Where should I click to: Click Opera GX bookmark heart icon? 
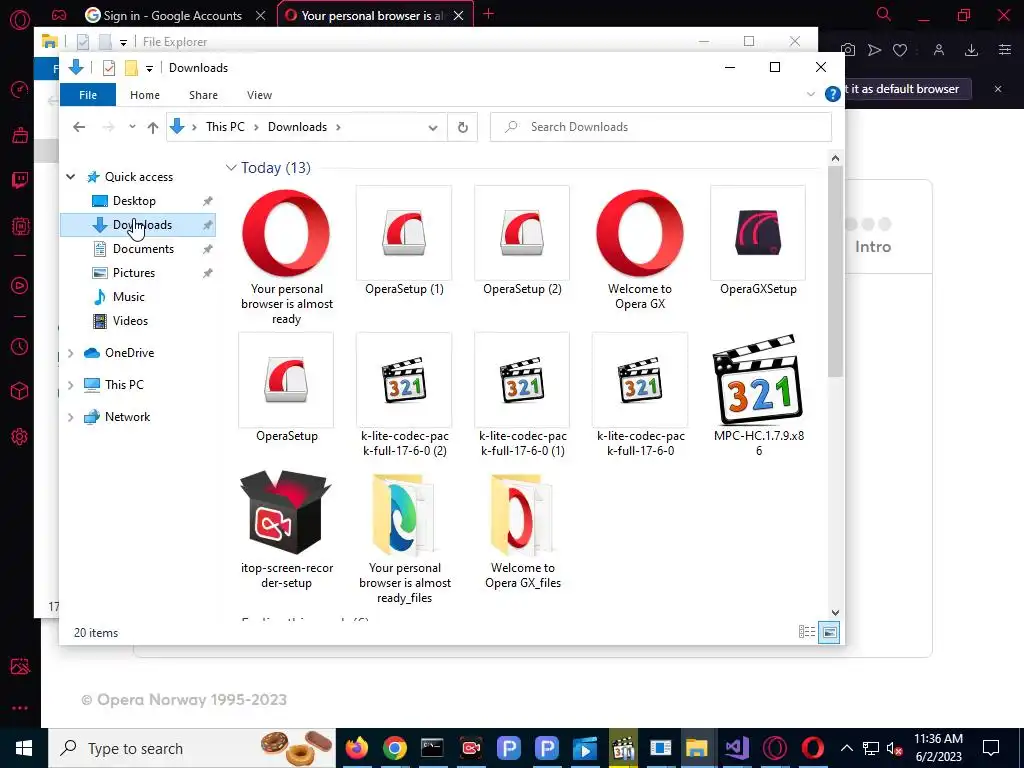900,50
